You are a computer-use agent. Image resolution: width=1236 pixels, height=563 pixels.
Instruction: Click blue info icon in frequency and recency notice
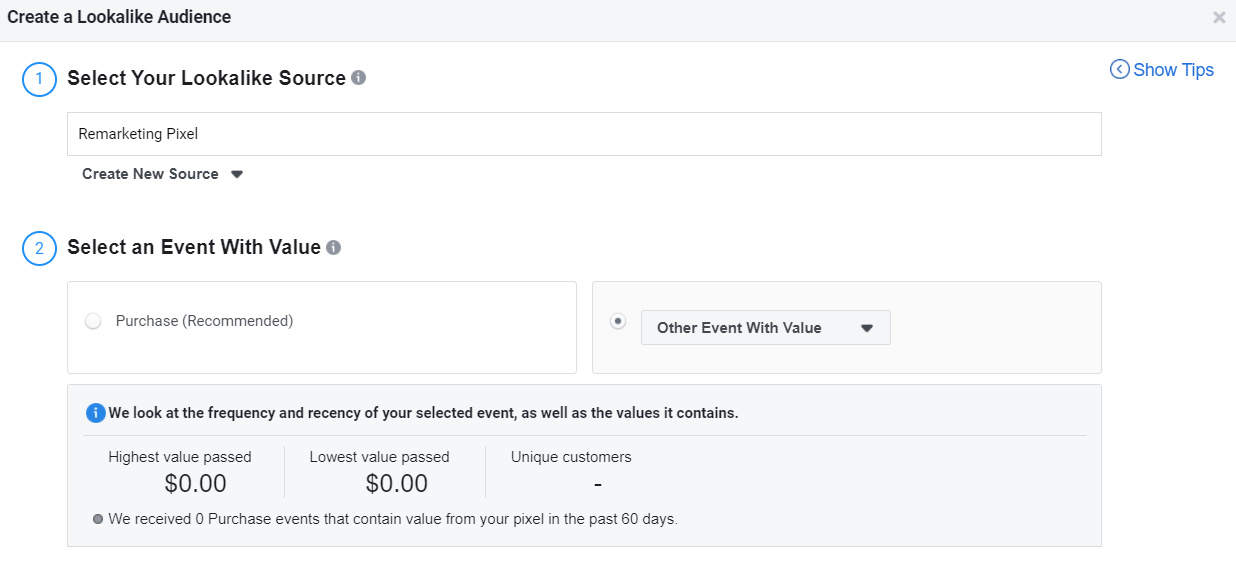coord(95,413)
